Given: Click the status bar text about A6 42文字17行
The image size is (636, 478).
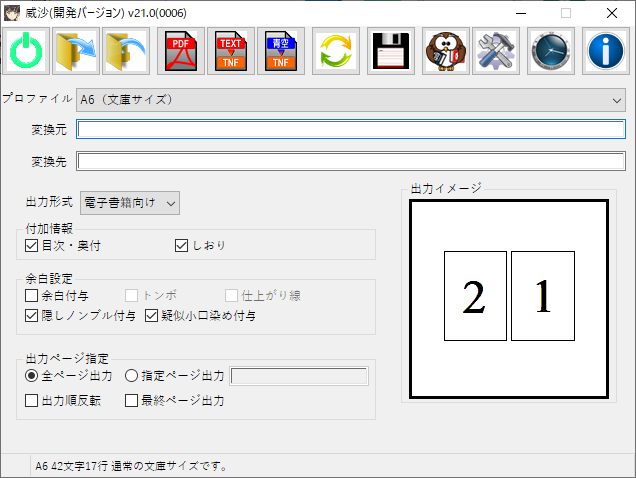Looking at the screenshot, I should [131, 466].
